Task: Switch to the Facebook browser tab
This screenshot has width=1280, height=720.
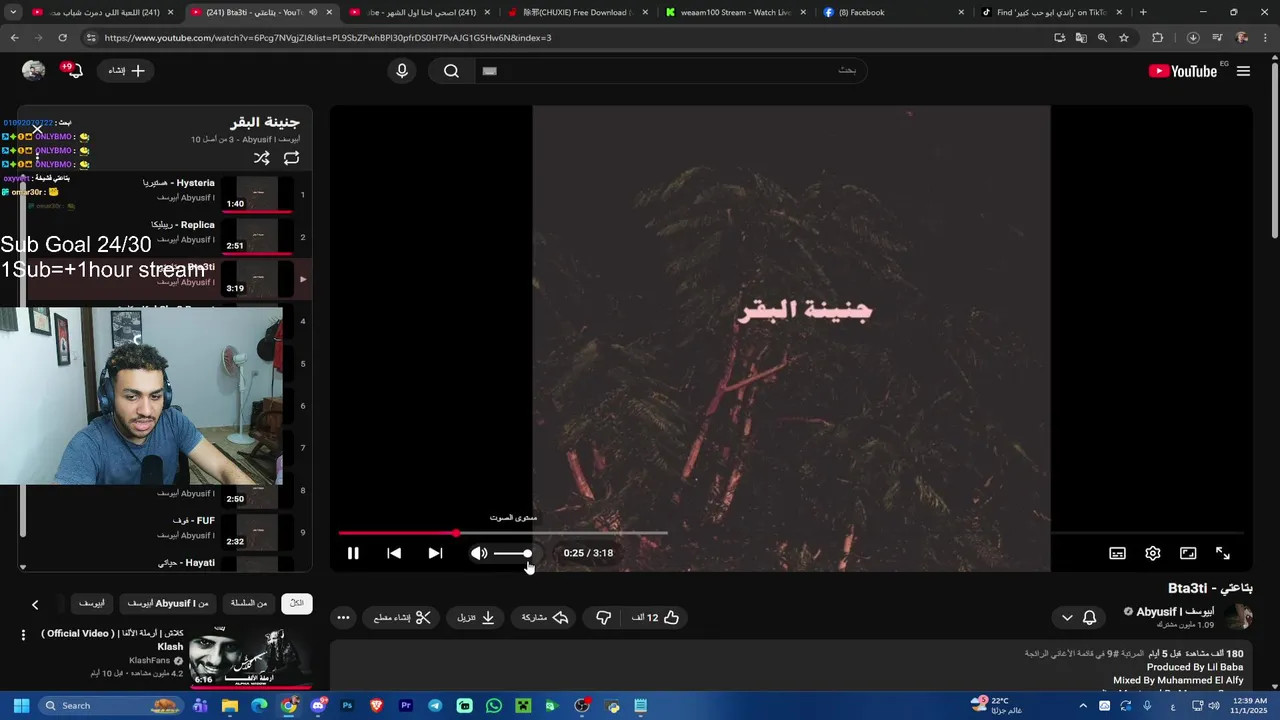Action: pyautogui.click(x=893, y=12)
